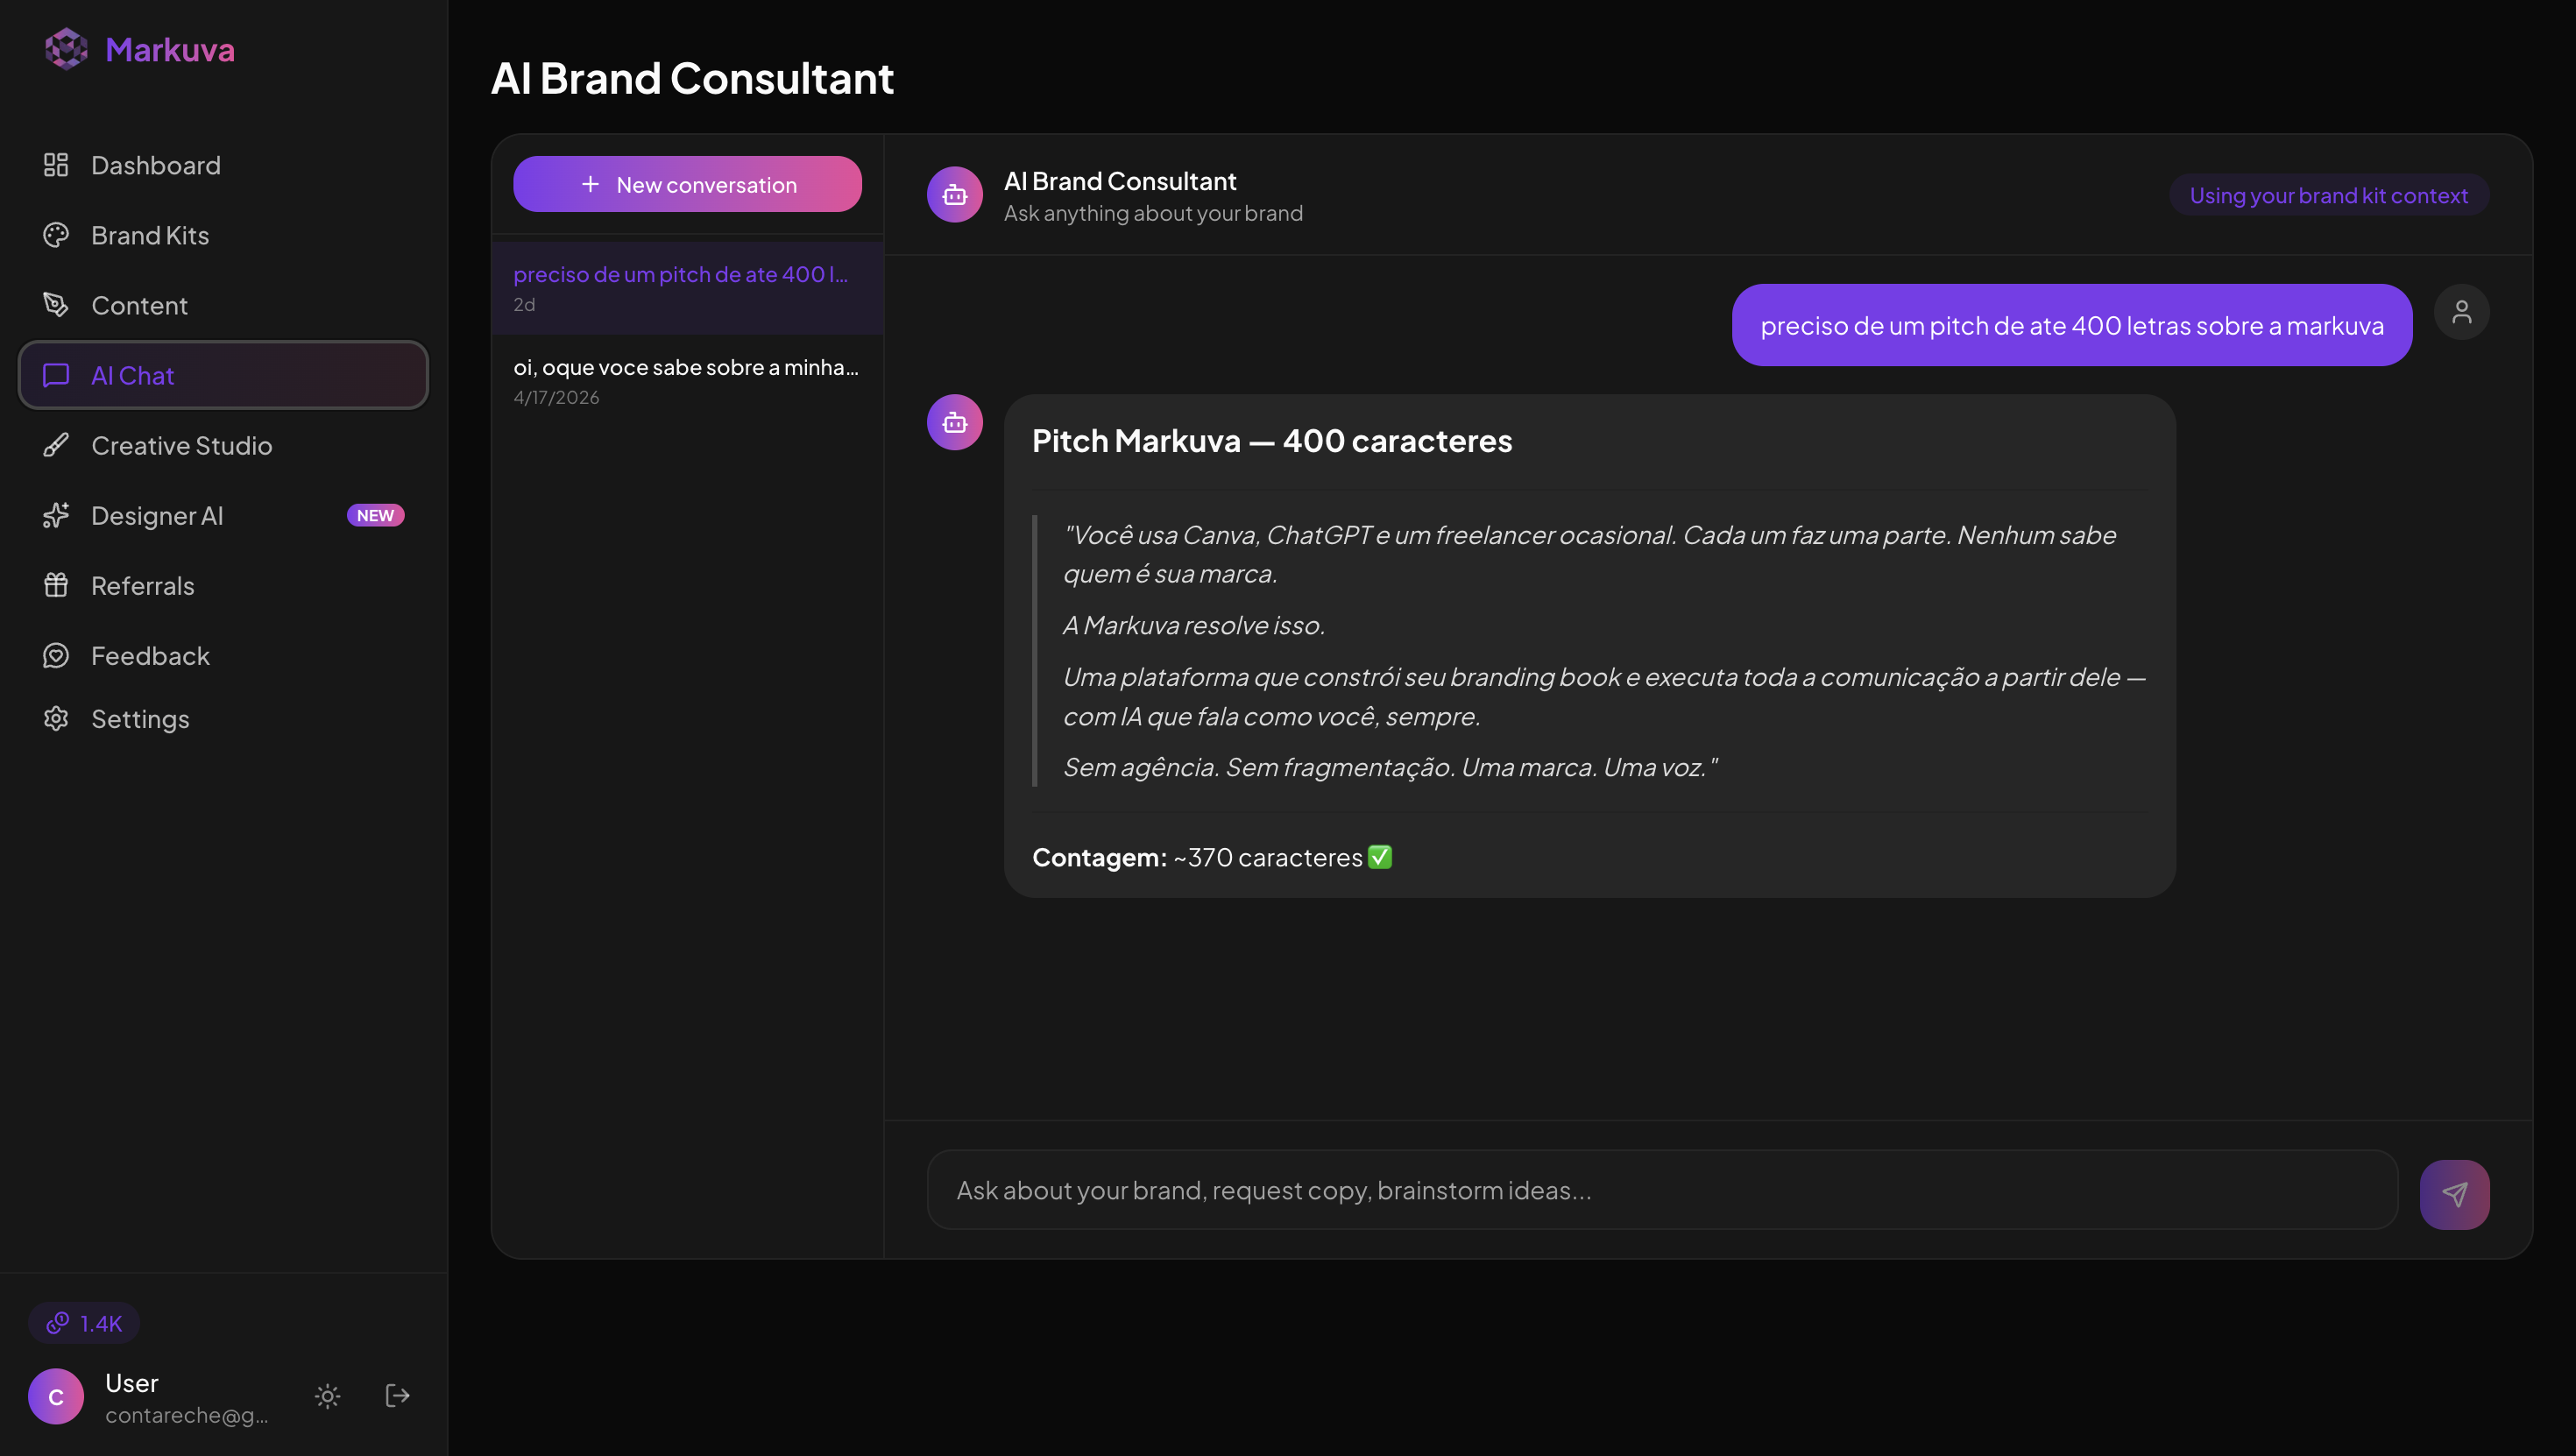Click the send message paper-plane button
This screenshot has width=2576, height=1456.
pyautogui.click(x=2454, y=1194)
